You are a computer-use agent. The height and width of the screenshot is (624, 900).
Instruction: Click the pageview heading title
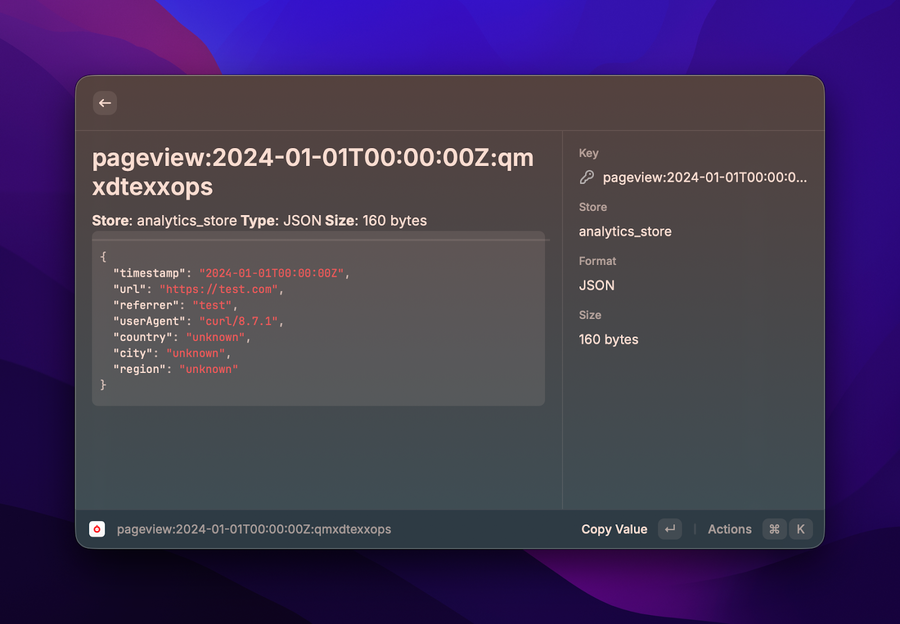click(x=312, y=172)
